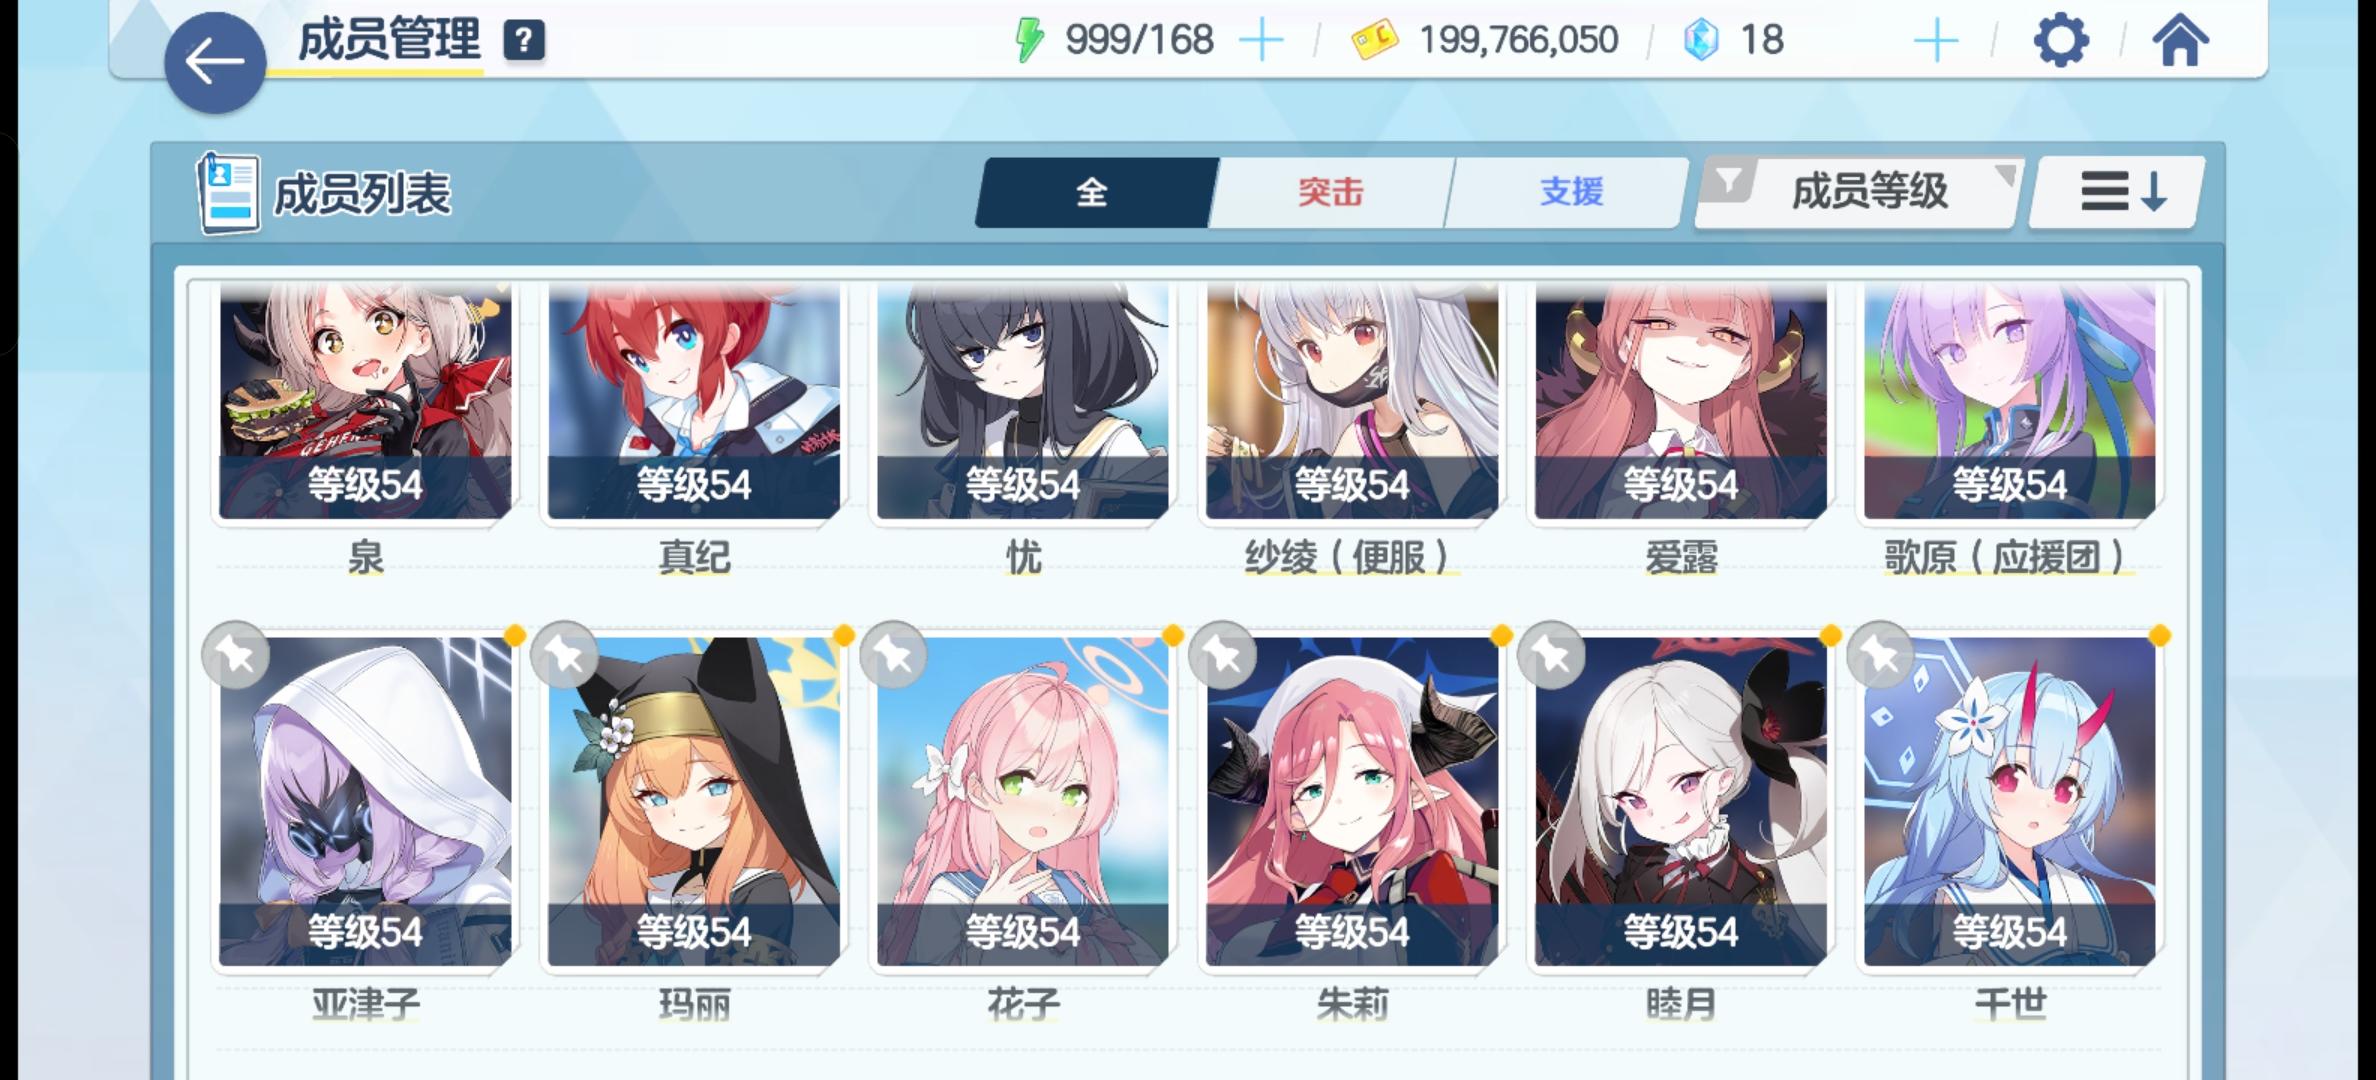This screenshot has width=2376, height=1080.
Task: Tap the gold credit currency icon
Action: pyautogui.click(x=1374, y=41)
